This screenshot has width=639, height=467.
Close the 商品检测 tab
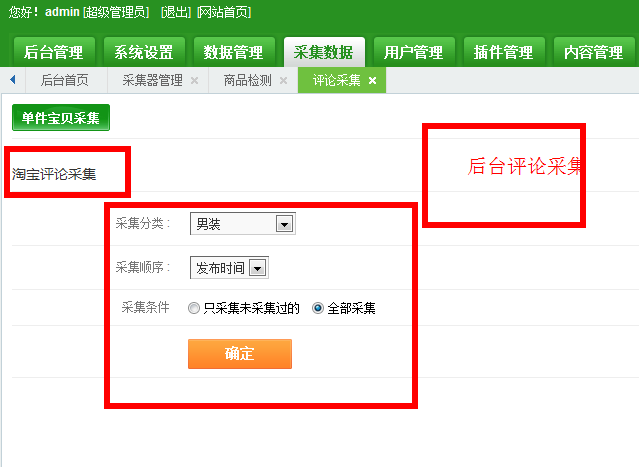click(x=284, y=81)
